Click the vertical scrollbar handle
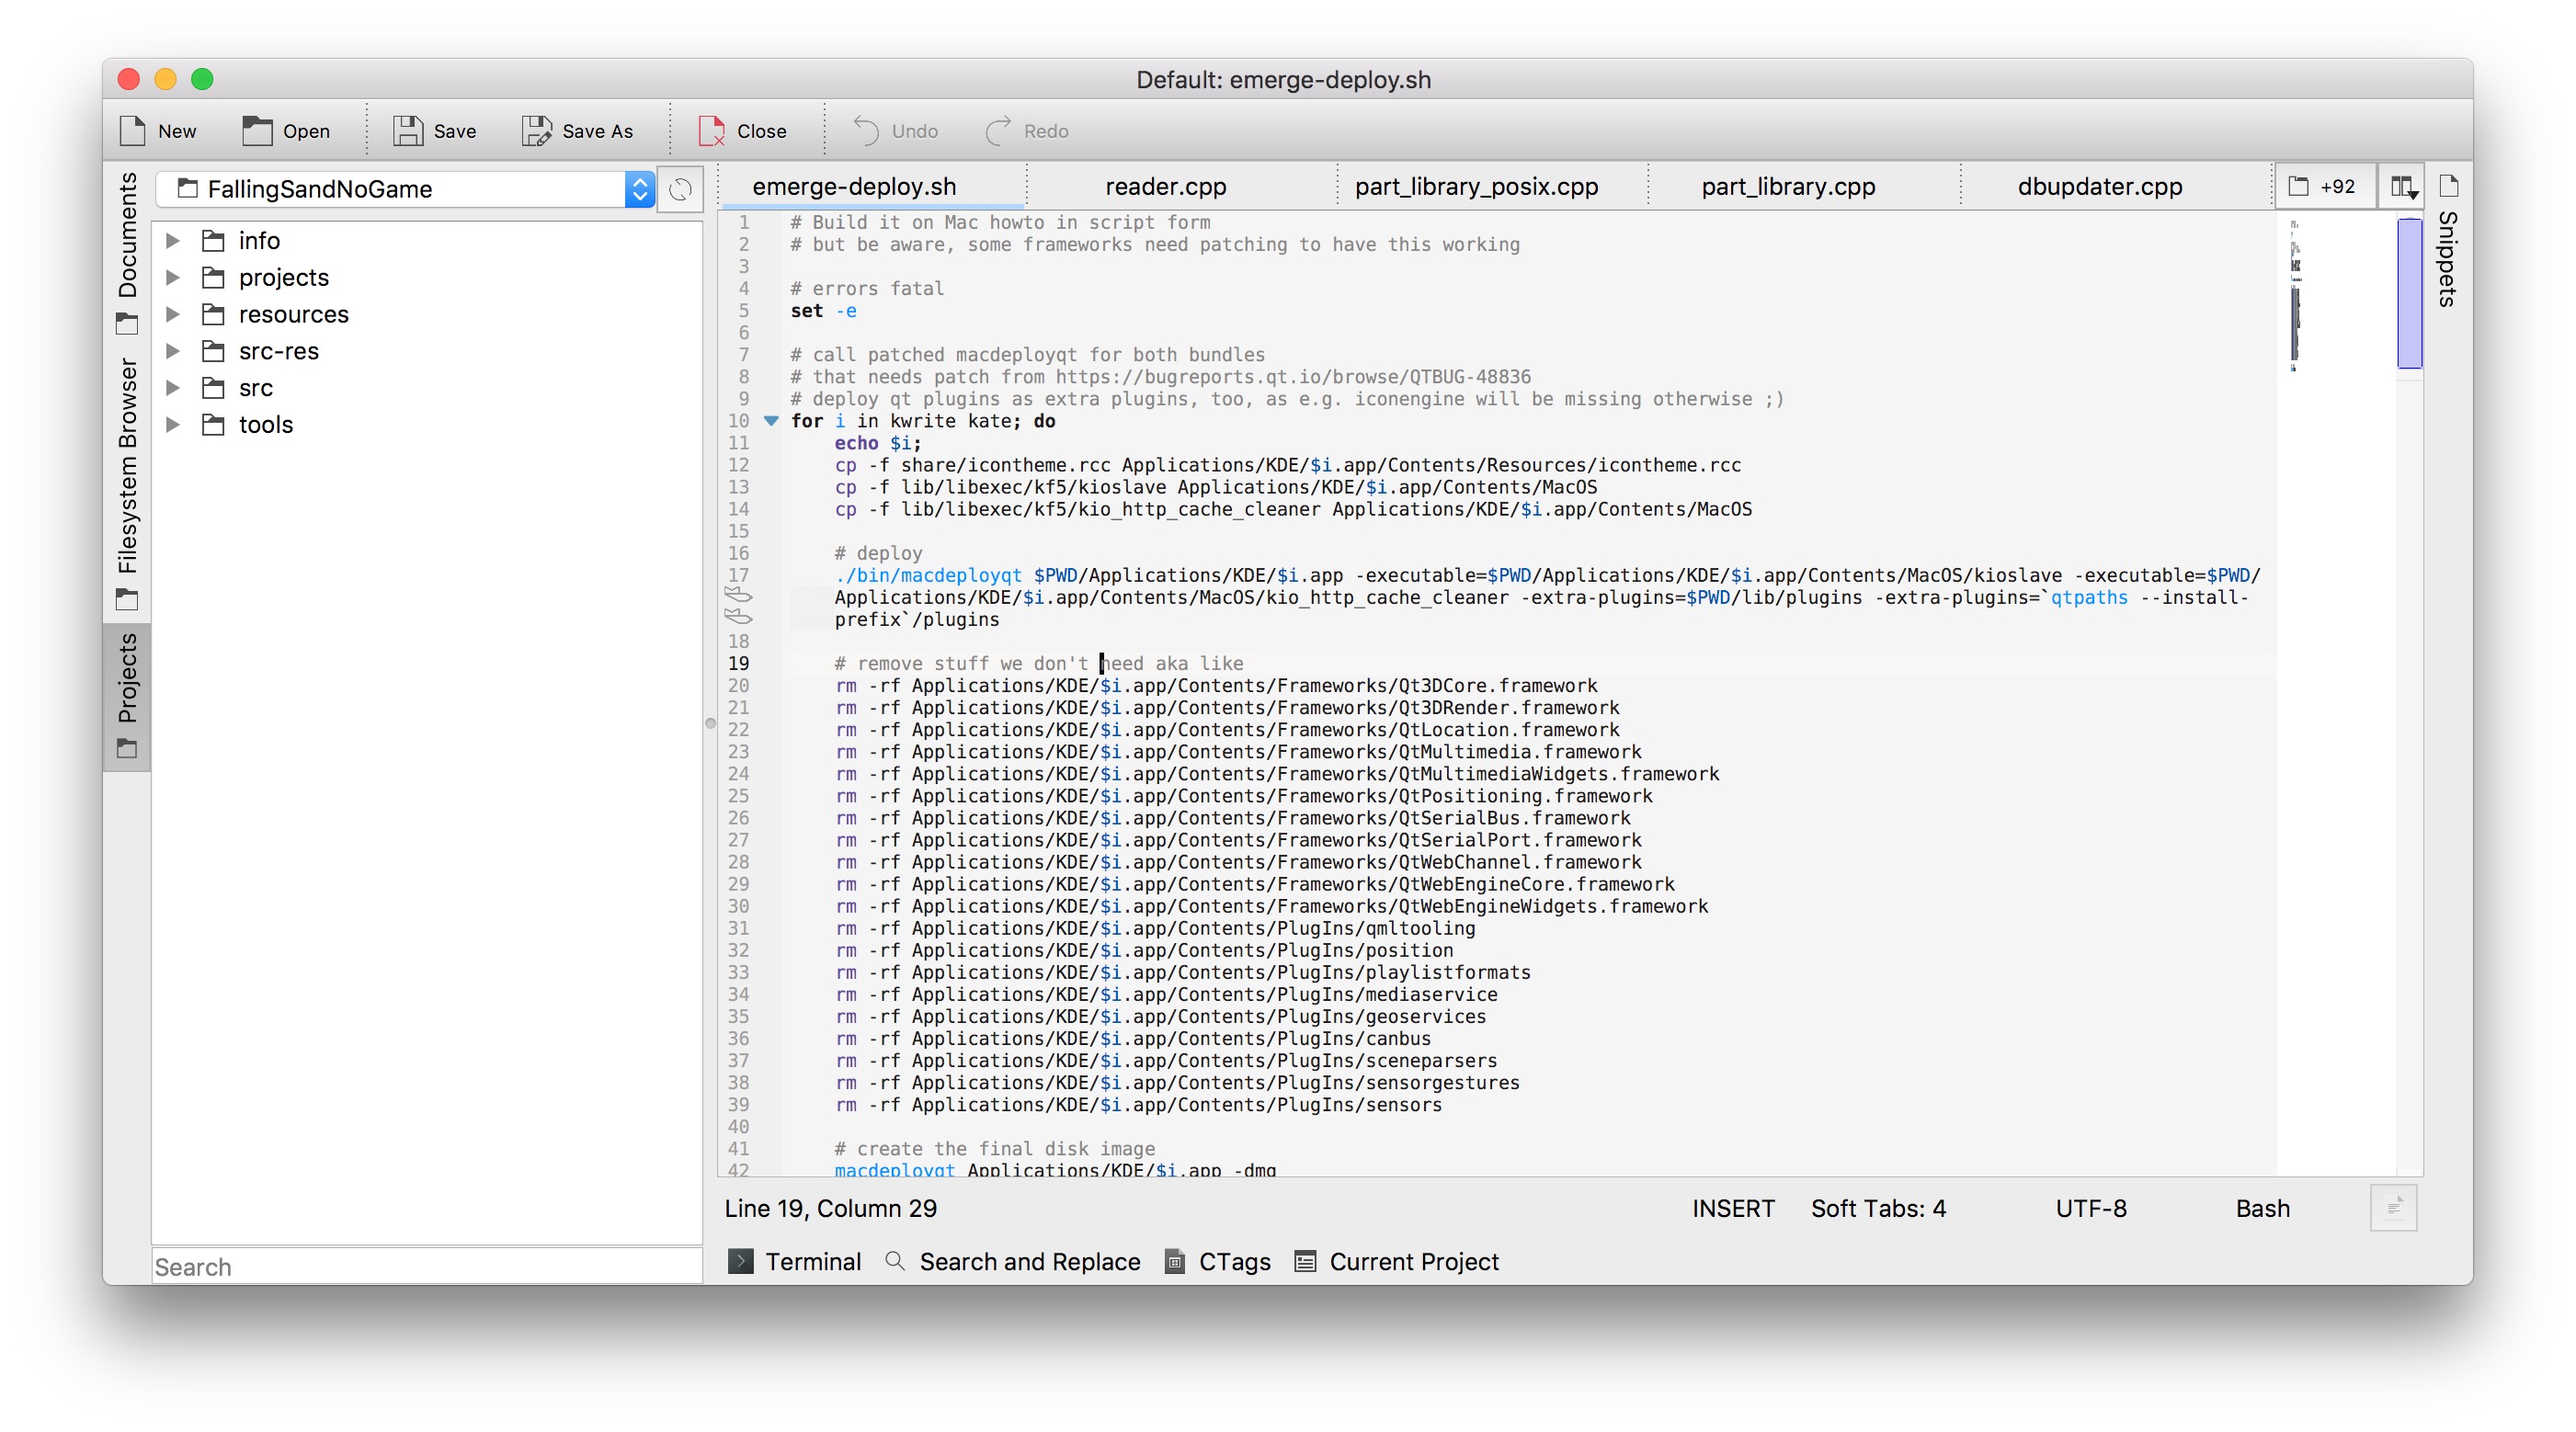The height and width of the screenshot is (1432, 2576). [2409, 293]
